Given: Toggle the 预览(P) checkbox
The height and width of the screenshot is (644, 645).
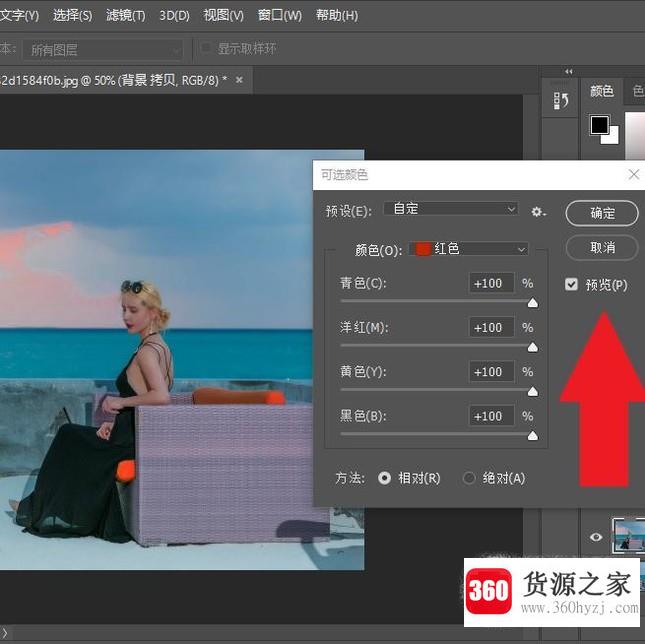Looking at the screenshot, I should (571, 284).
